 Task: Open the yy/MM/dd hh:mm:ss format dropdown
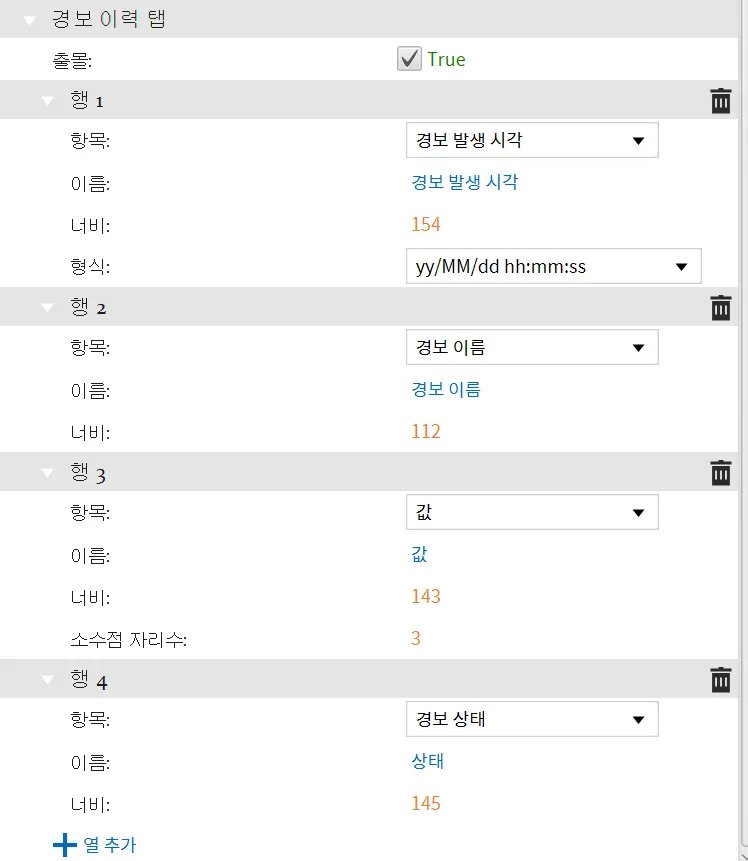553,267
